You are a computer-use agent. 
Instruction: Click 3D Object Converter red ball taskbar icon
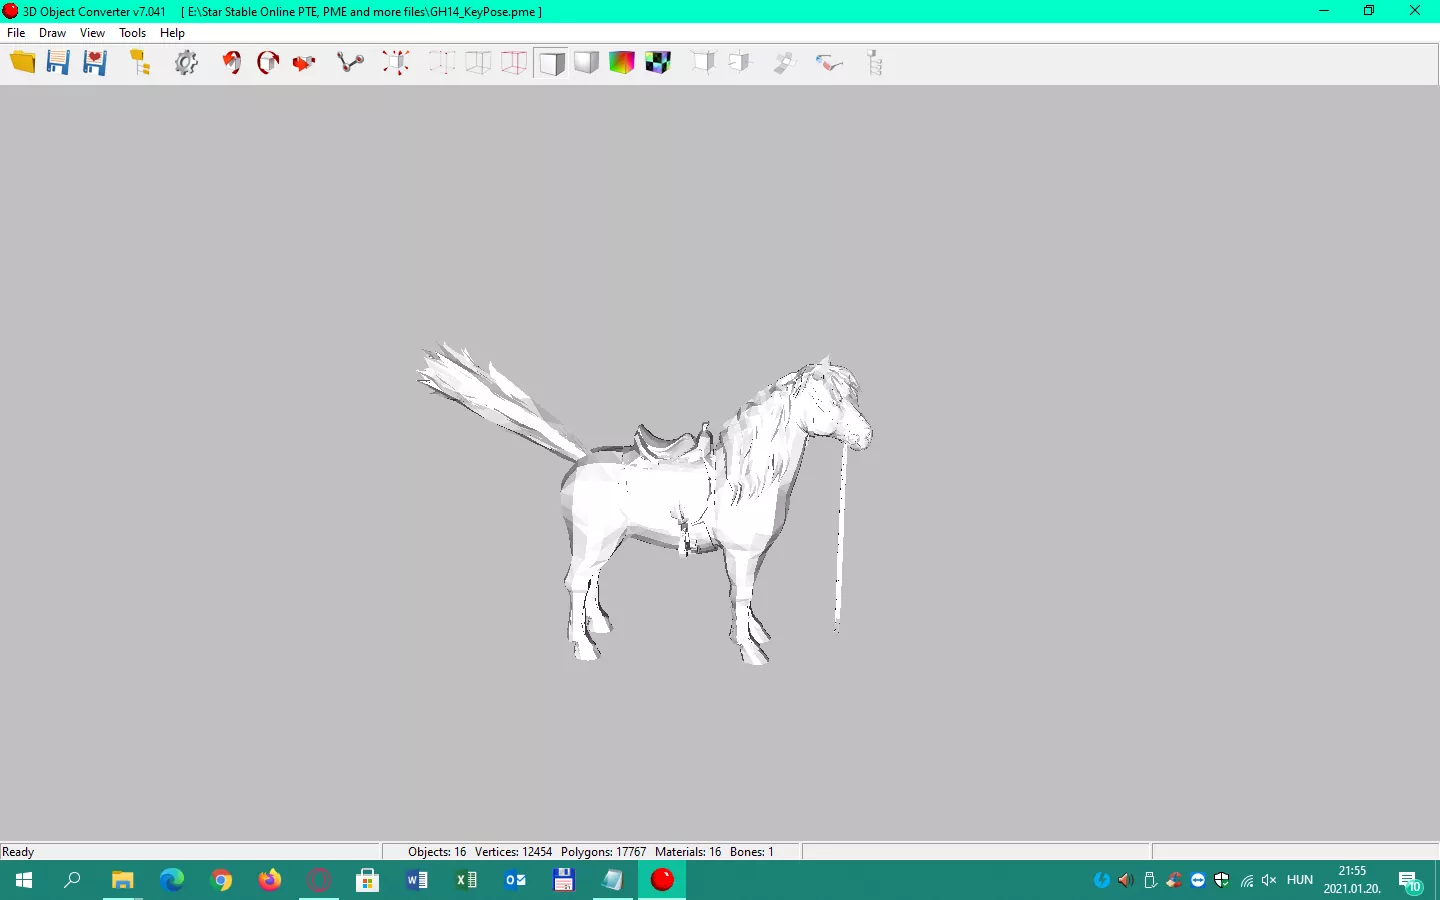662,880
